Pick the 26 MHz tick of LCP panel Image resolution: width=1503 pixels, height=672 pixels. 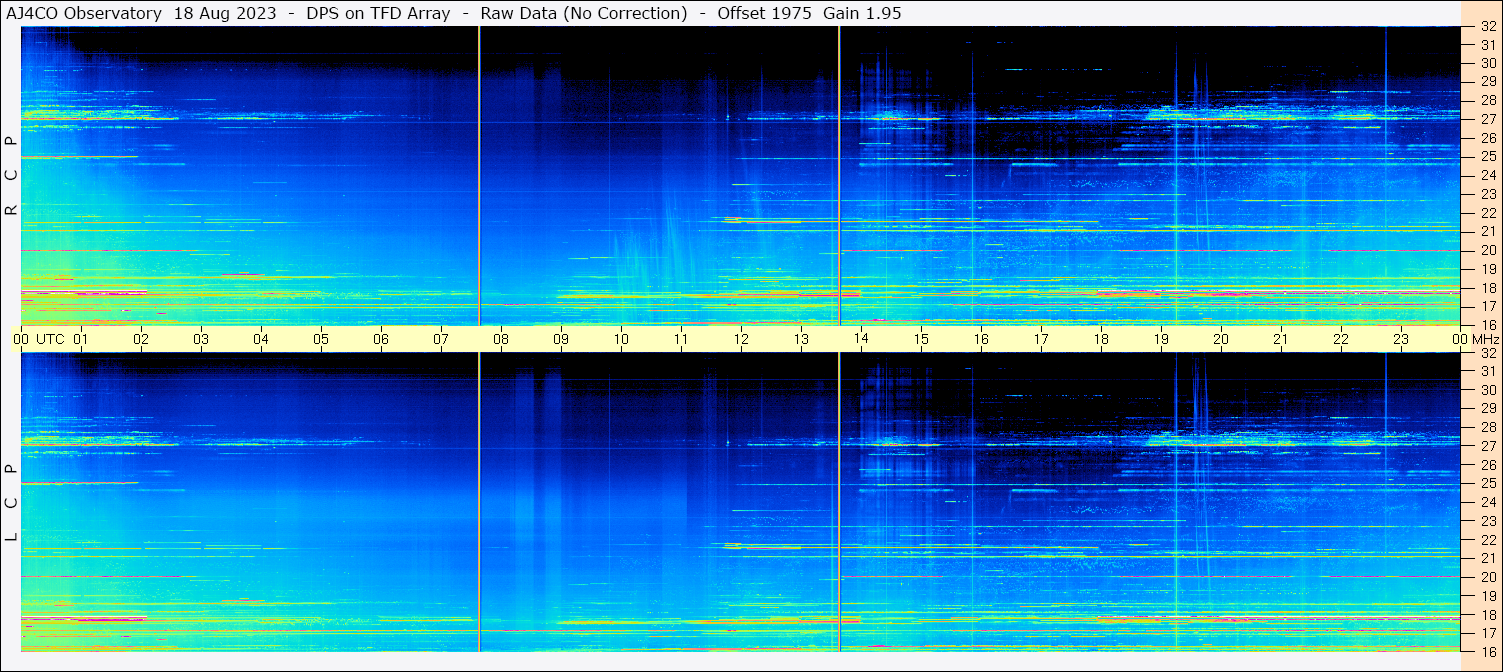[x=1487, y=465]
